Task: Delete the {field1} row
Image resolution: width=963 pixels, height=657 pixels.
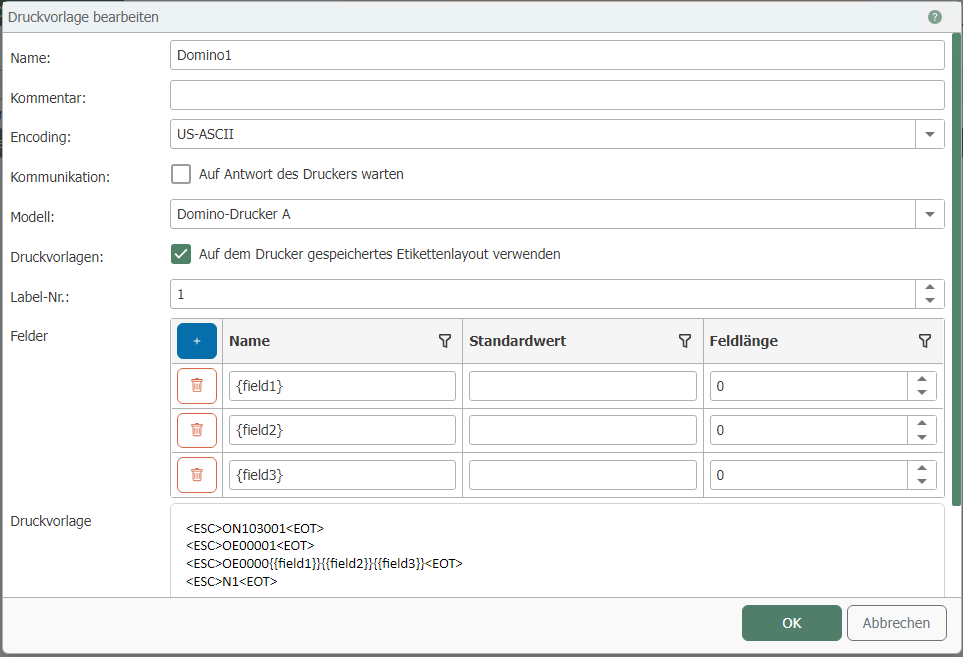Action: (x=197, y=386)
